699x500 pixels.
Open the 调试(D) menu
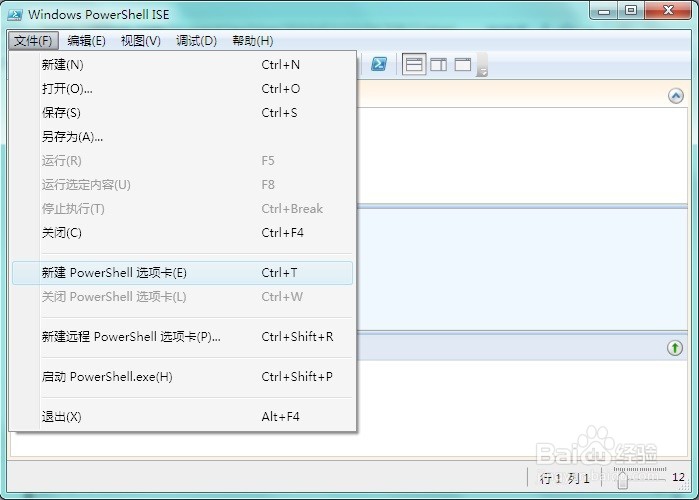pos(196,41)
